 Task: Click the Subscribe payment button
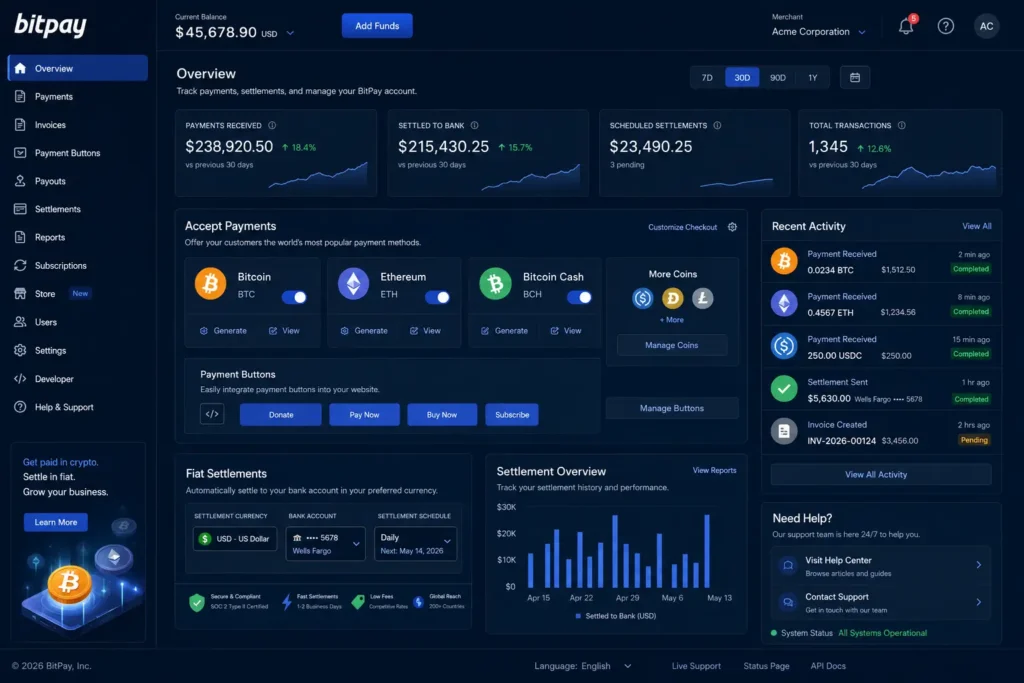coord(512,415)
